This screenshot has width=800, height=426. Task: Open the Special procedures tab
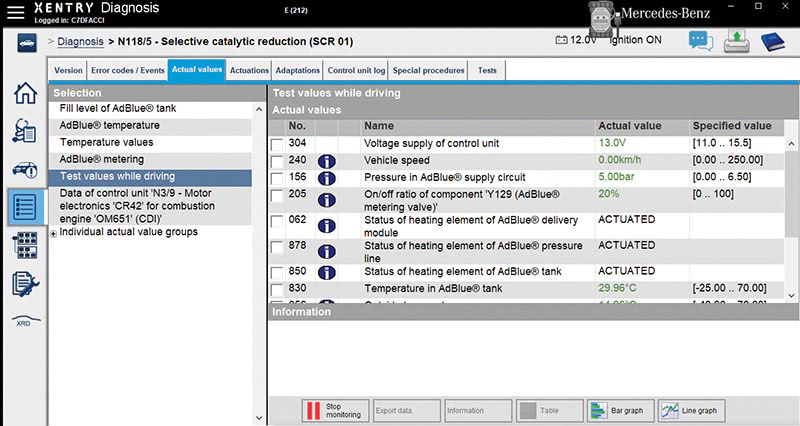429,70
